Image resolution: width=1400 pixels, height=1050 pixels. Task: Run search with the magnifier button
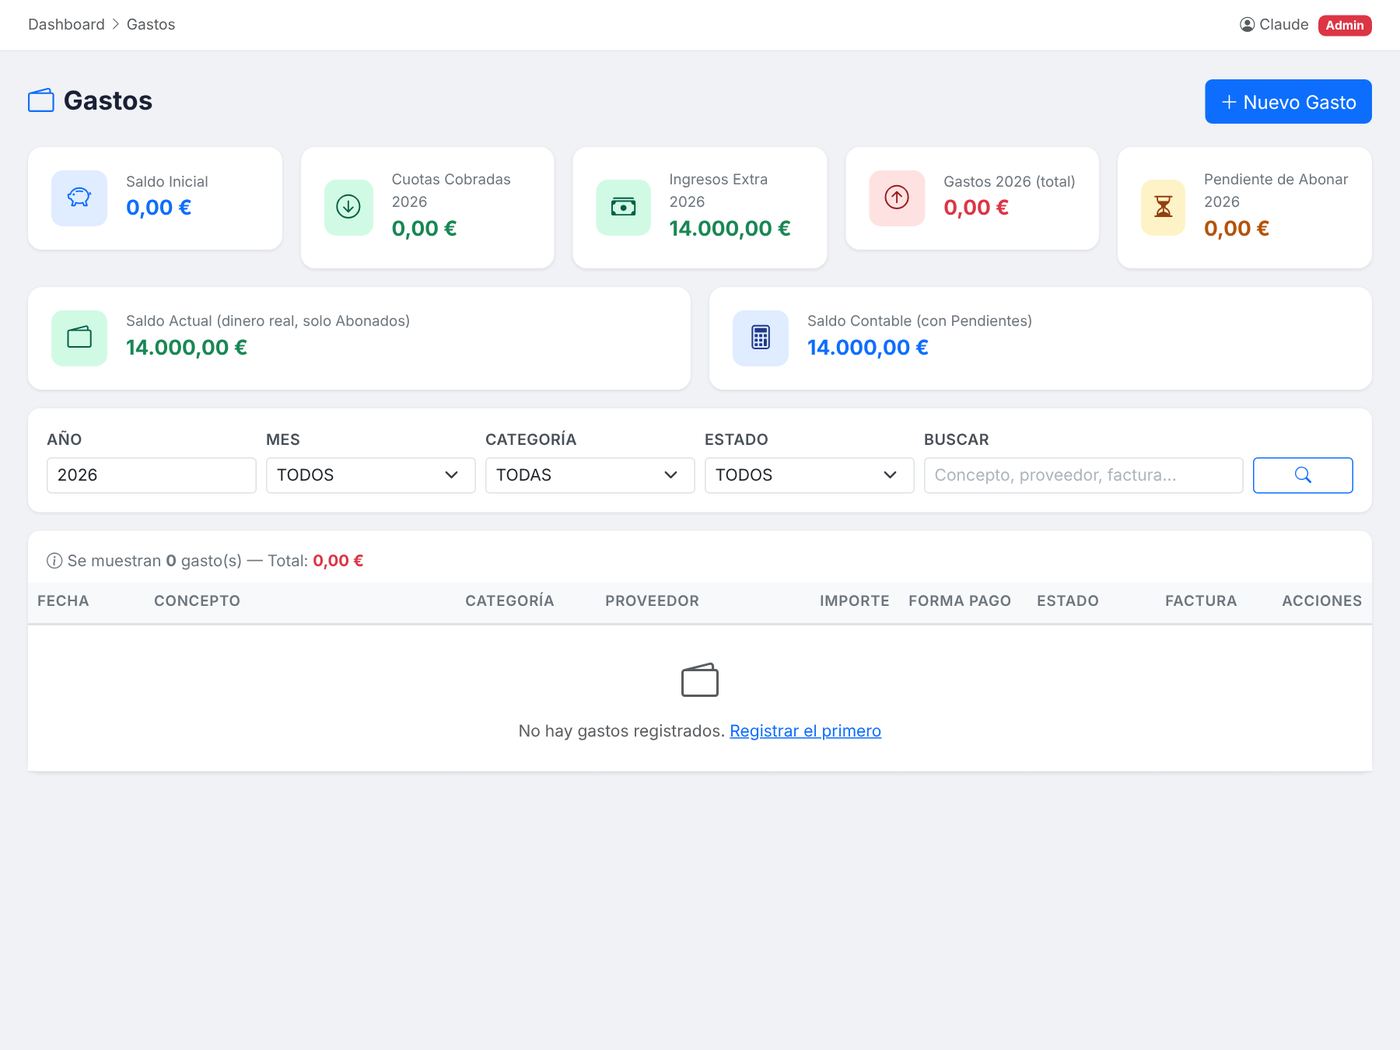click(x=1303, y=475)
